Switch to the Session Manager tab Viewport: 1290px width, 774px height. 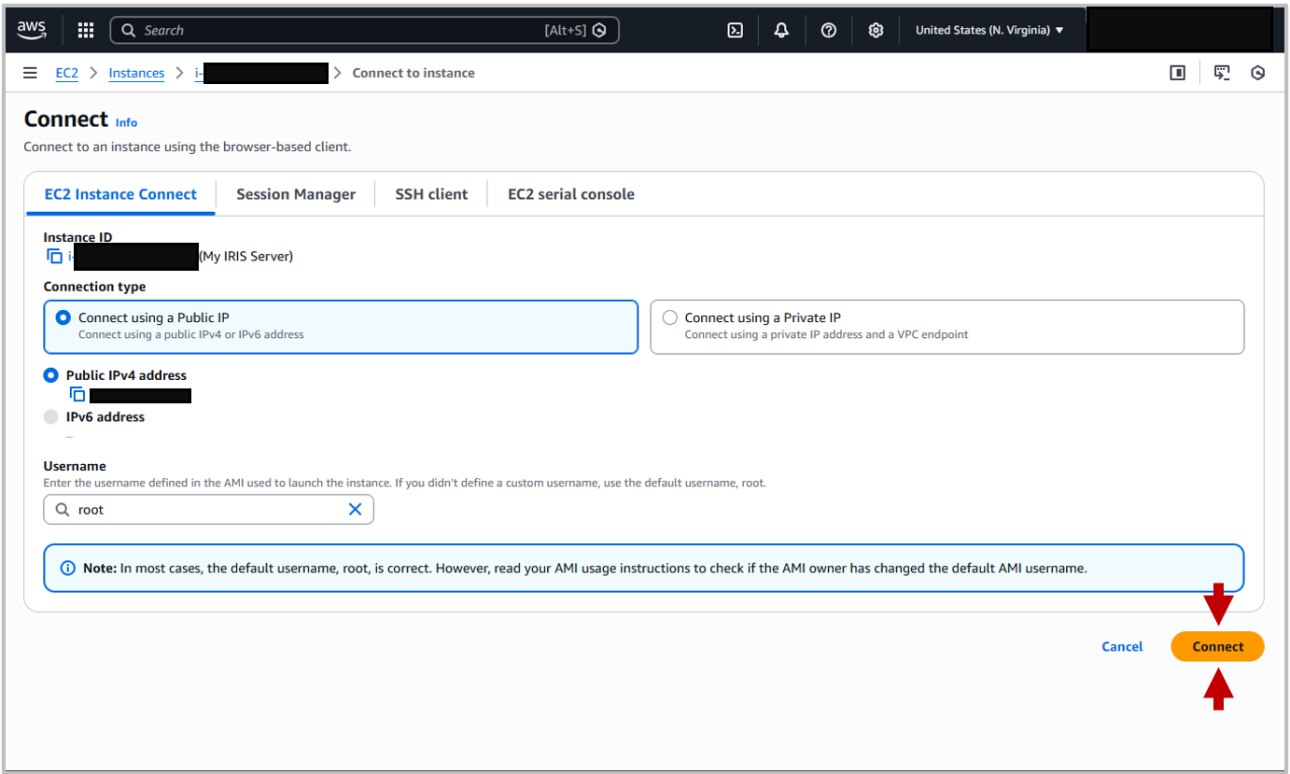[x=295, y=194]
